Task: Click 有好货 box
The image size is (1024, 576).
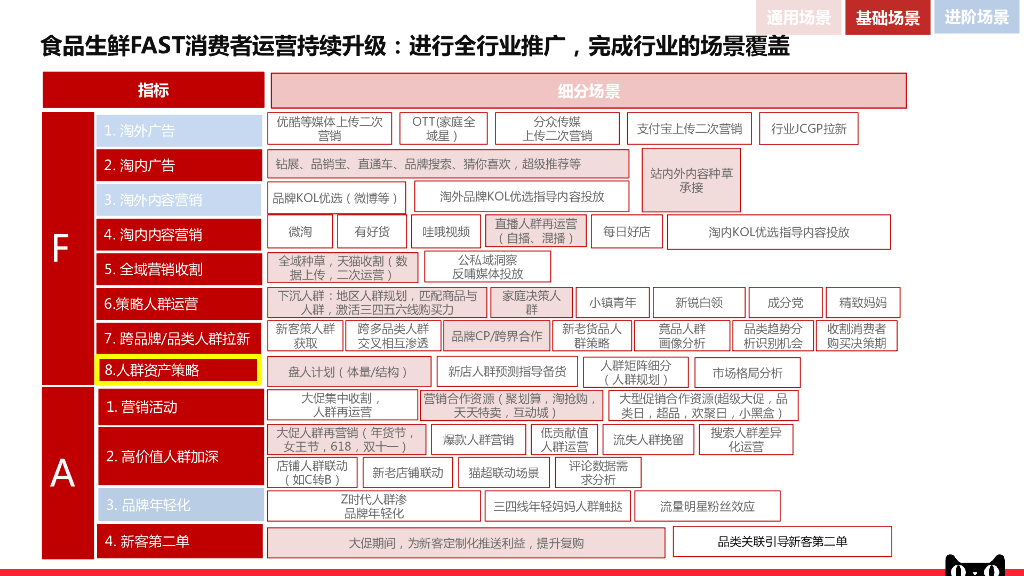Action: tap(372, 232)
